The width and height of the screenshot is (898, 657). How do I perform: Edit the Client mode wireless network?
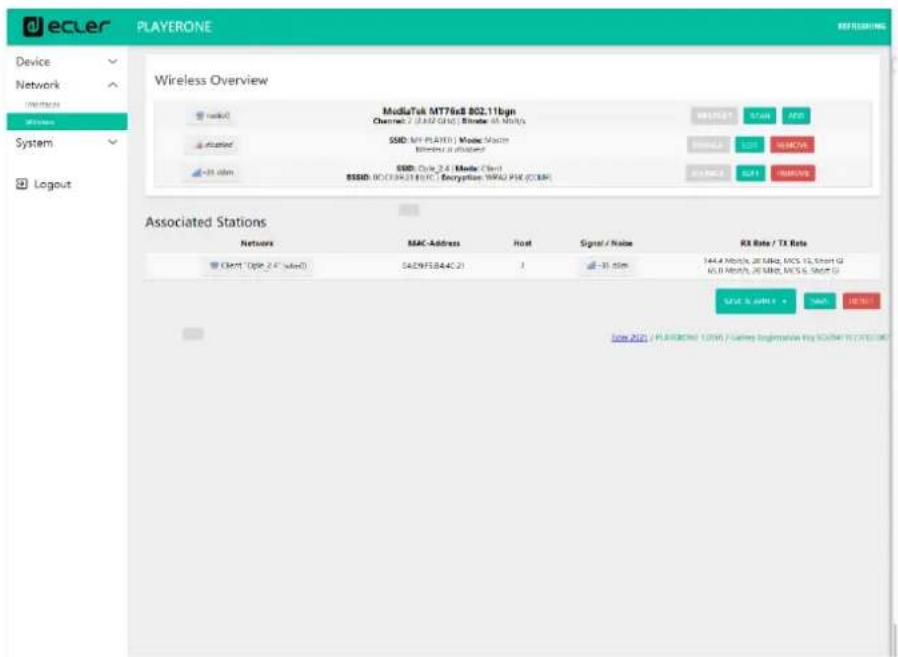click(x=750, y=173)
